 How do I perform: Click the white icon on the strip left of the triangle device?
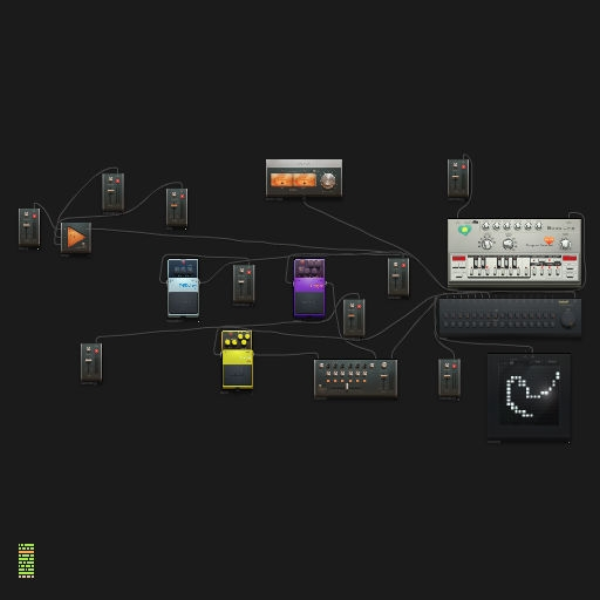(x=26, y=214)
